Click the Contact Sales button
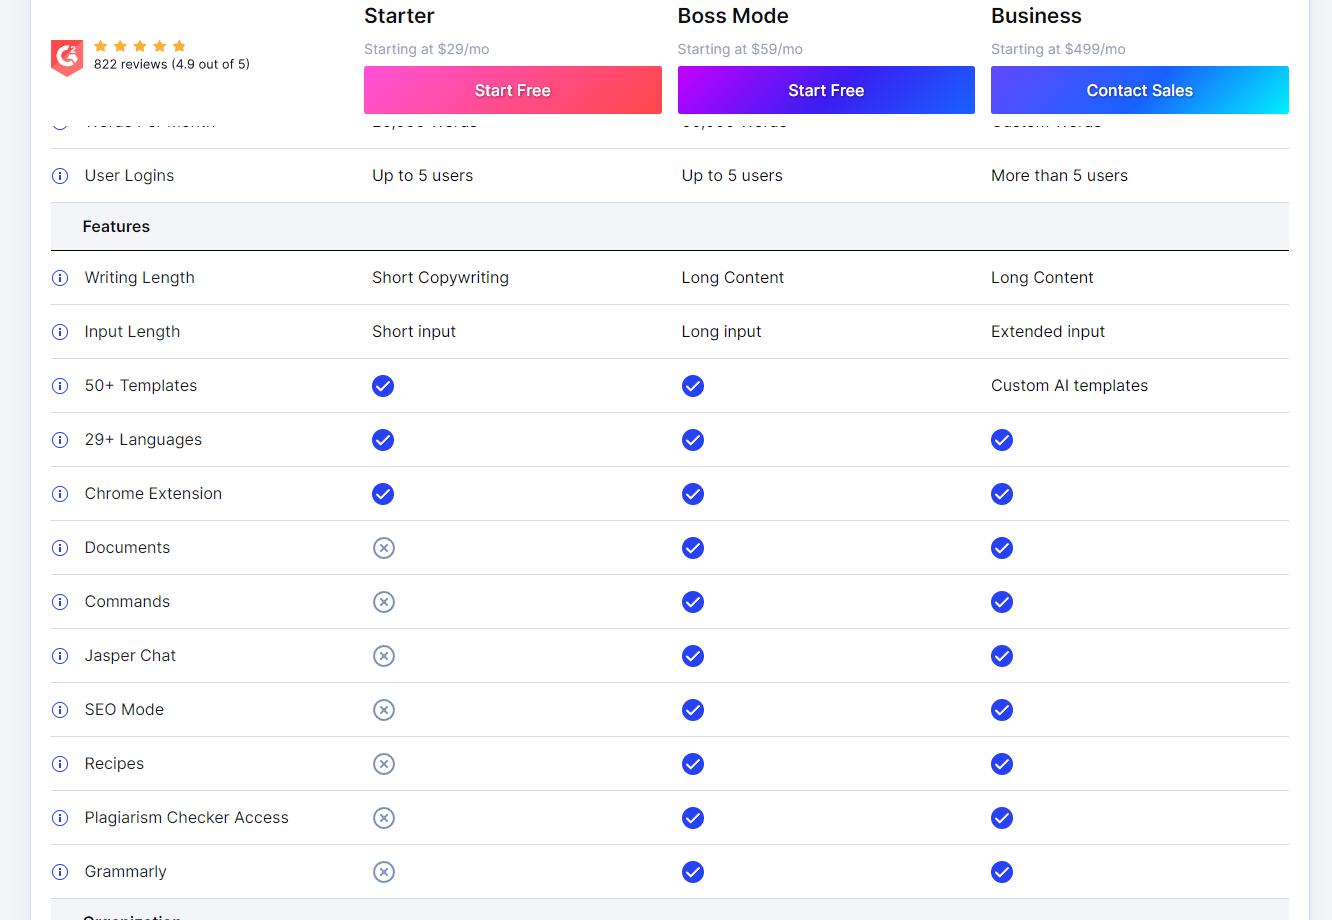 (1140, 90)
